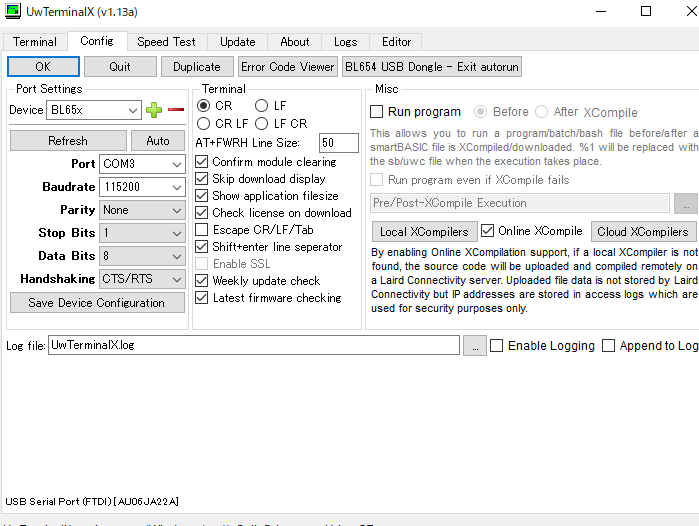Screen dimensions: 699x526
Task: Open the Speed Test tab
Action: pyautogui.click(x=166, y=42)
